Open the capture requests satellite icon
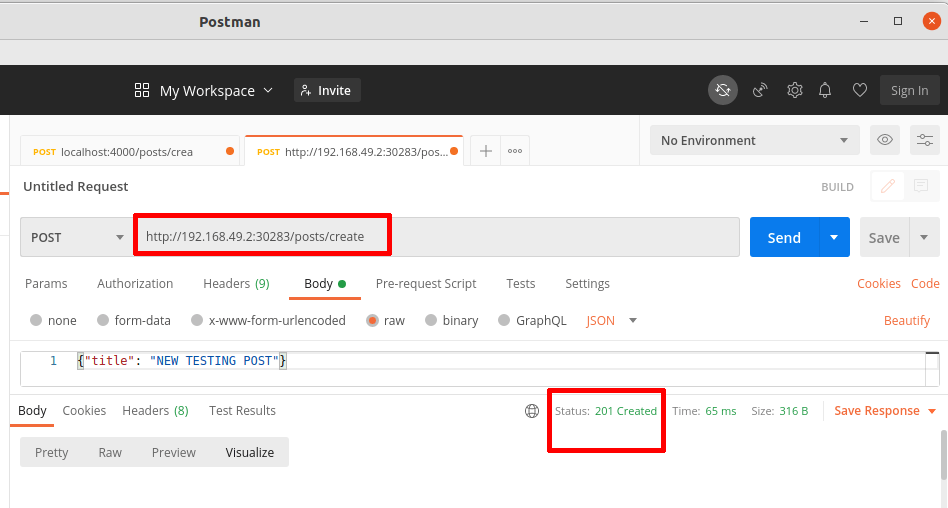 point(760,90)
